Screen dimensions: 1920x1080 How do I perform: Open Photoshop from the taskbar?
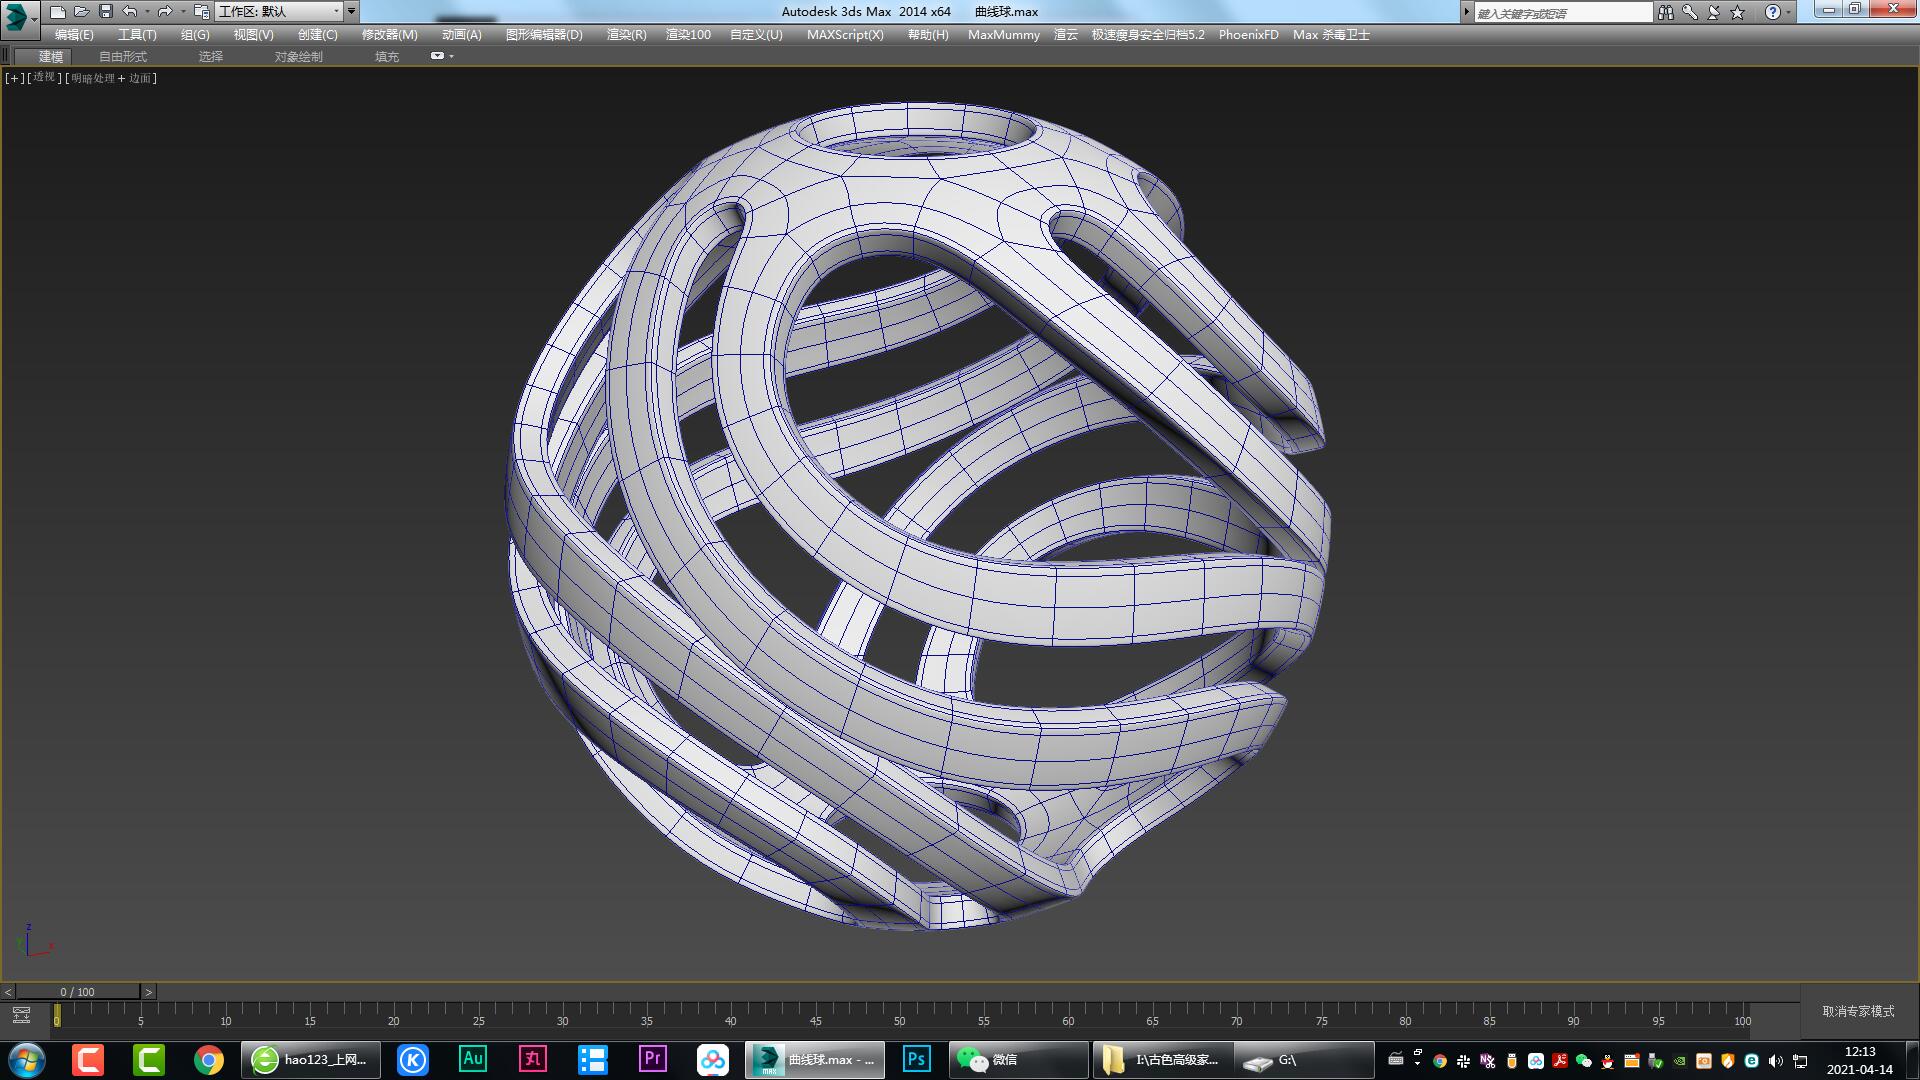point(915,1059)
